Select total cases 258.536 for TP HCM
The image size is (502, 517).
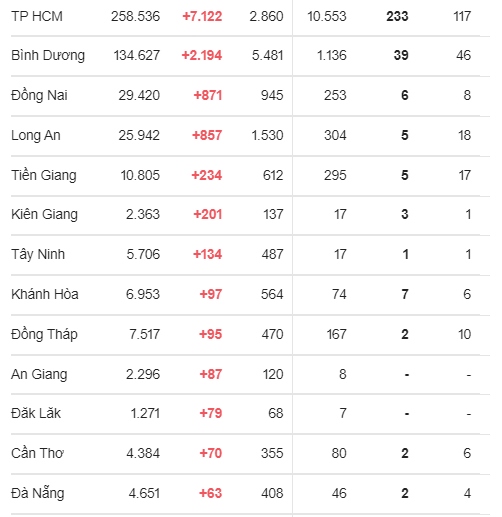[135, 16]
